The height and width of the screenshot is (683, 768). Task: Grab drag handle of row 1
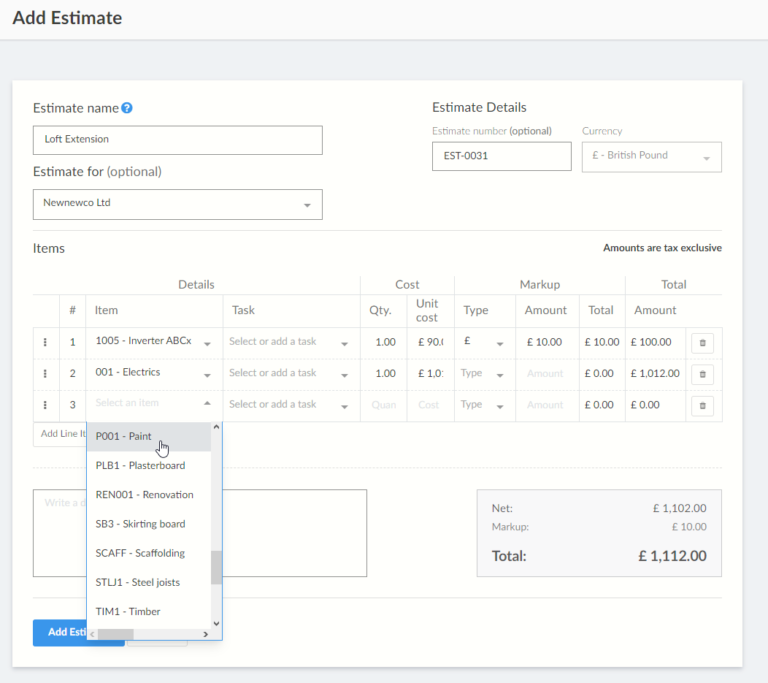45,342
